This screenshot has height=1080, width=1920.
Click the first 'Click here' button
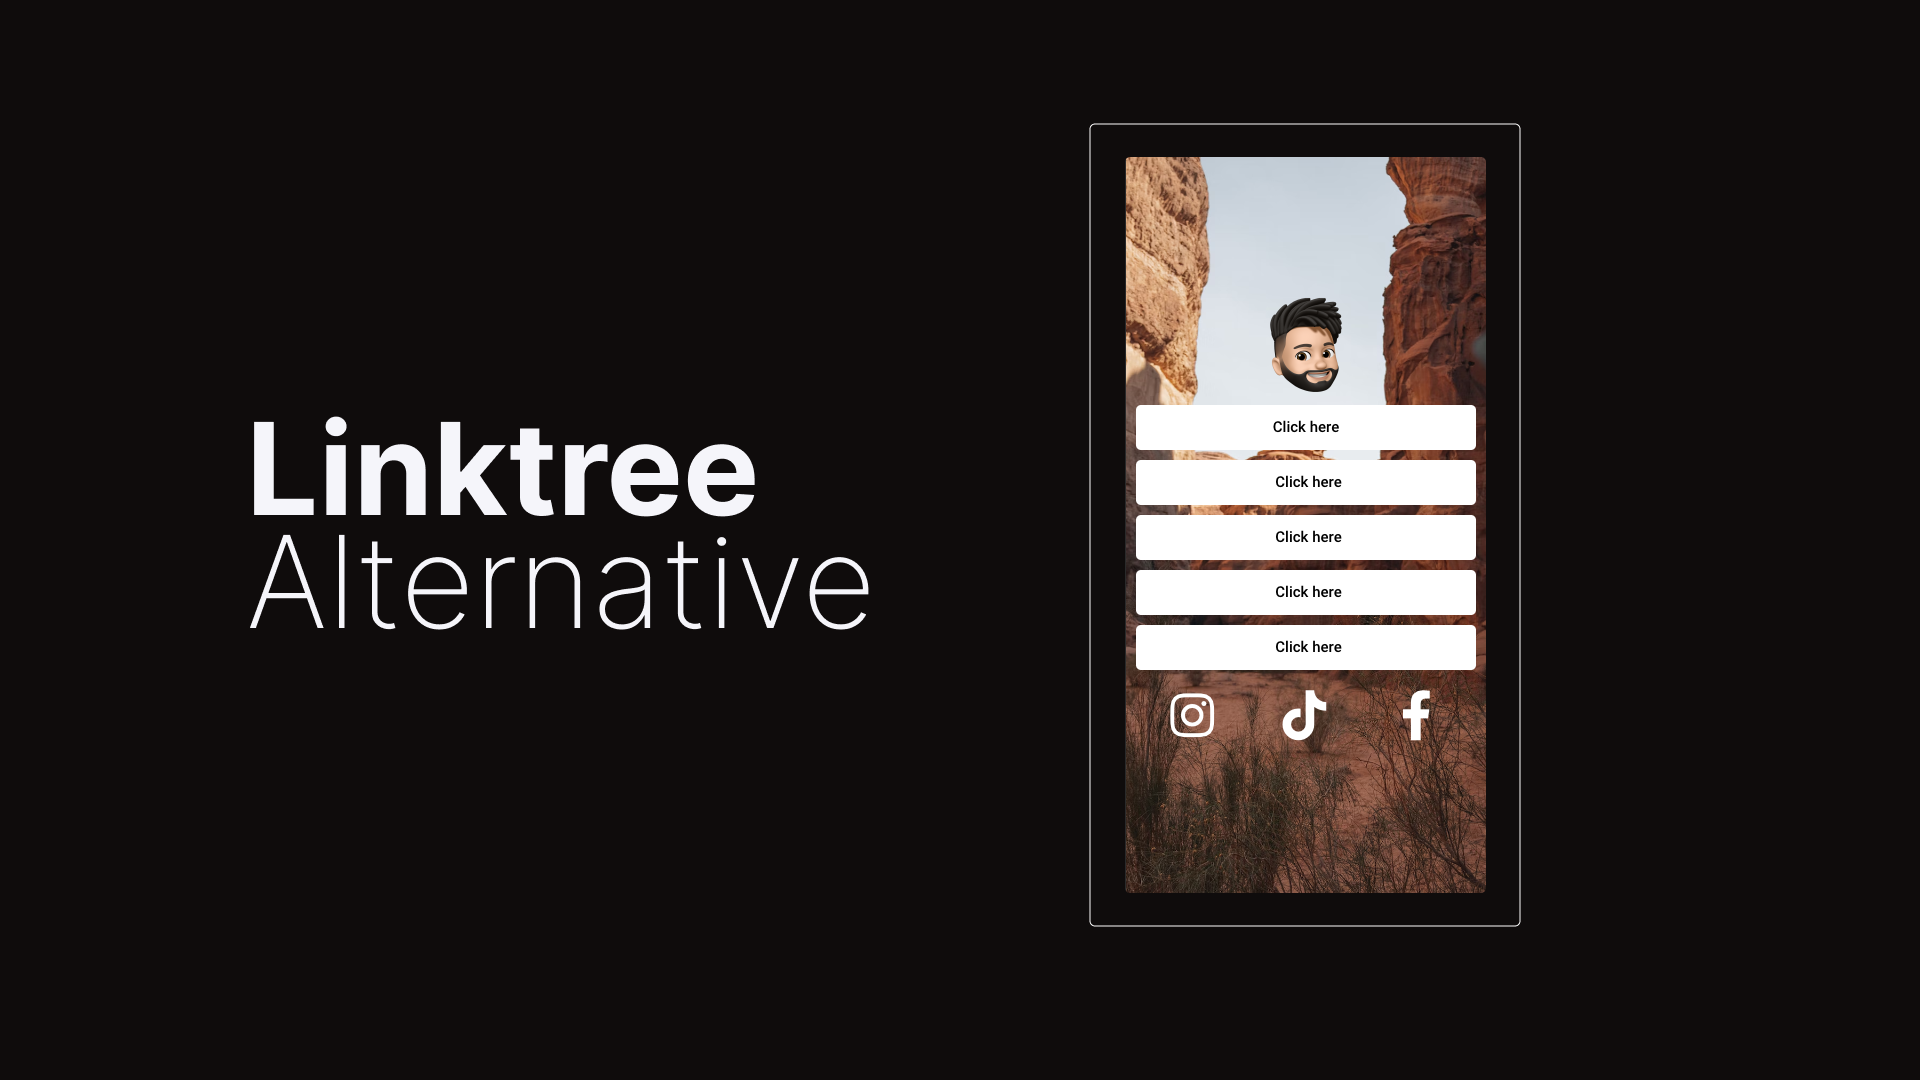pyautogui.click(x=1305, y=426)
